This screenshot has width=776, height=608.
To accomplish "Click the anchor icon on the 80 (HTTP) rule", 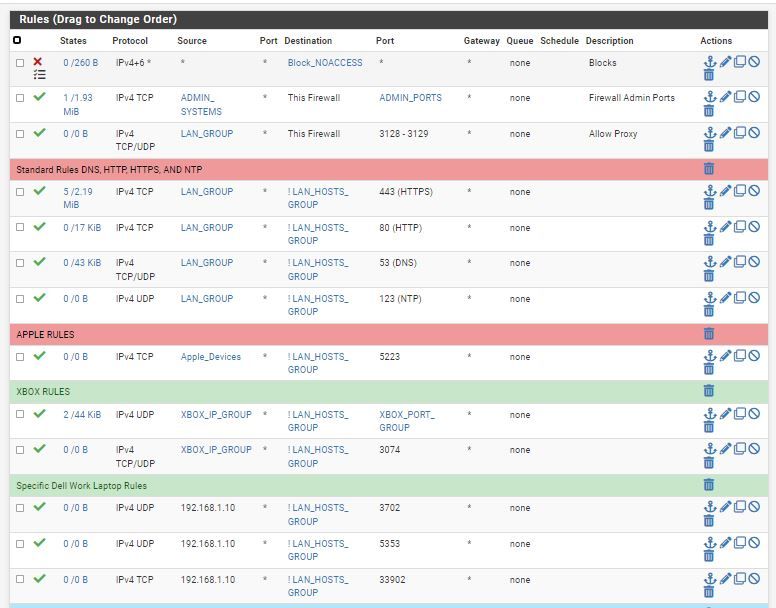I will pos(710,227).
